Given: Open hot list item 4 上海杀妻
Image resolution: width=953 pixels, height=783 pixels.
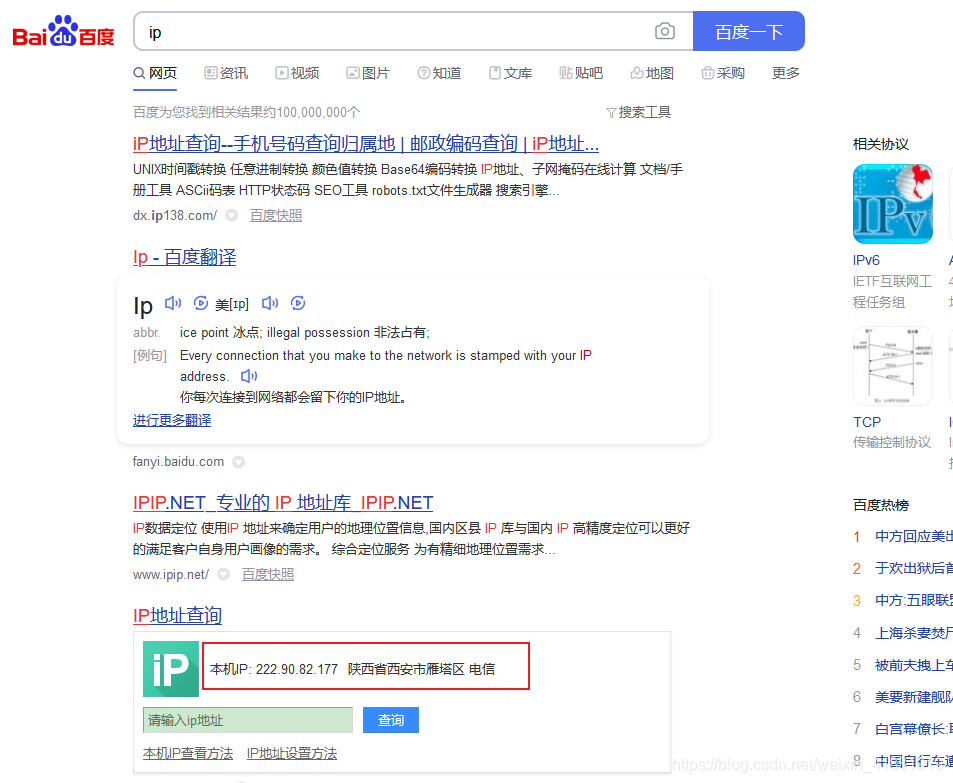Looking at the screenshot, I should click(913, 633).
